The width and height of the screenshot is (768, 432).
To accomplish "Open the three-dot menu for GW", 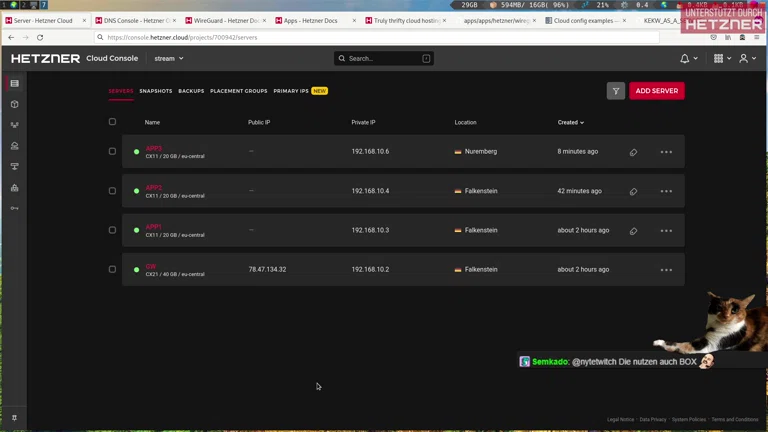I will click(666, 270).
